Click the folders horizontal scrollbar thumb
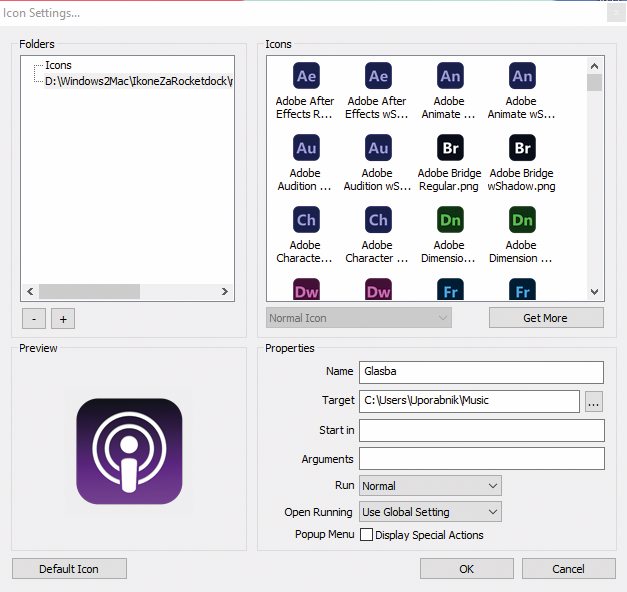The height and width of the screenshot is (592, 627). (x=89, y=292)
